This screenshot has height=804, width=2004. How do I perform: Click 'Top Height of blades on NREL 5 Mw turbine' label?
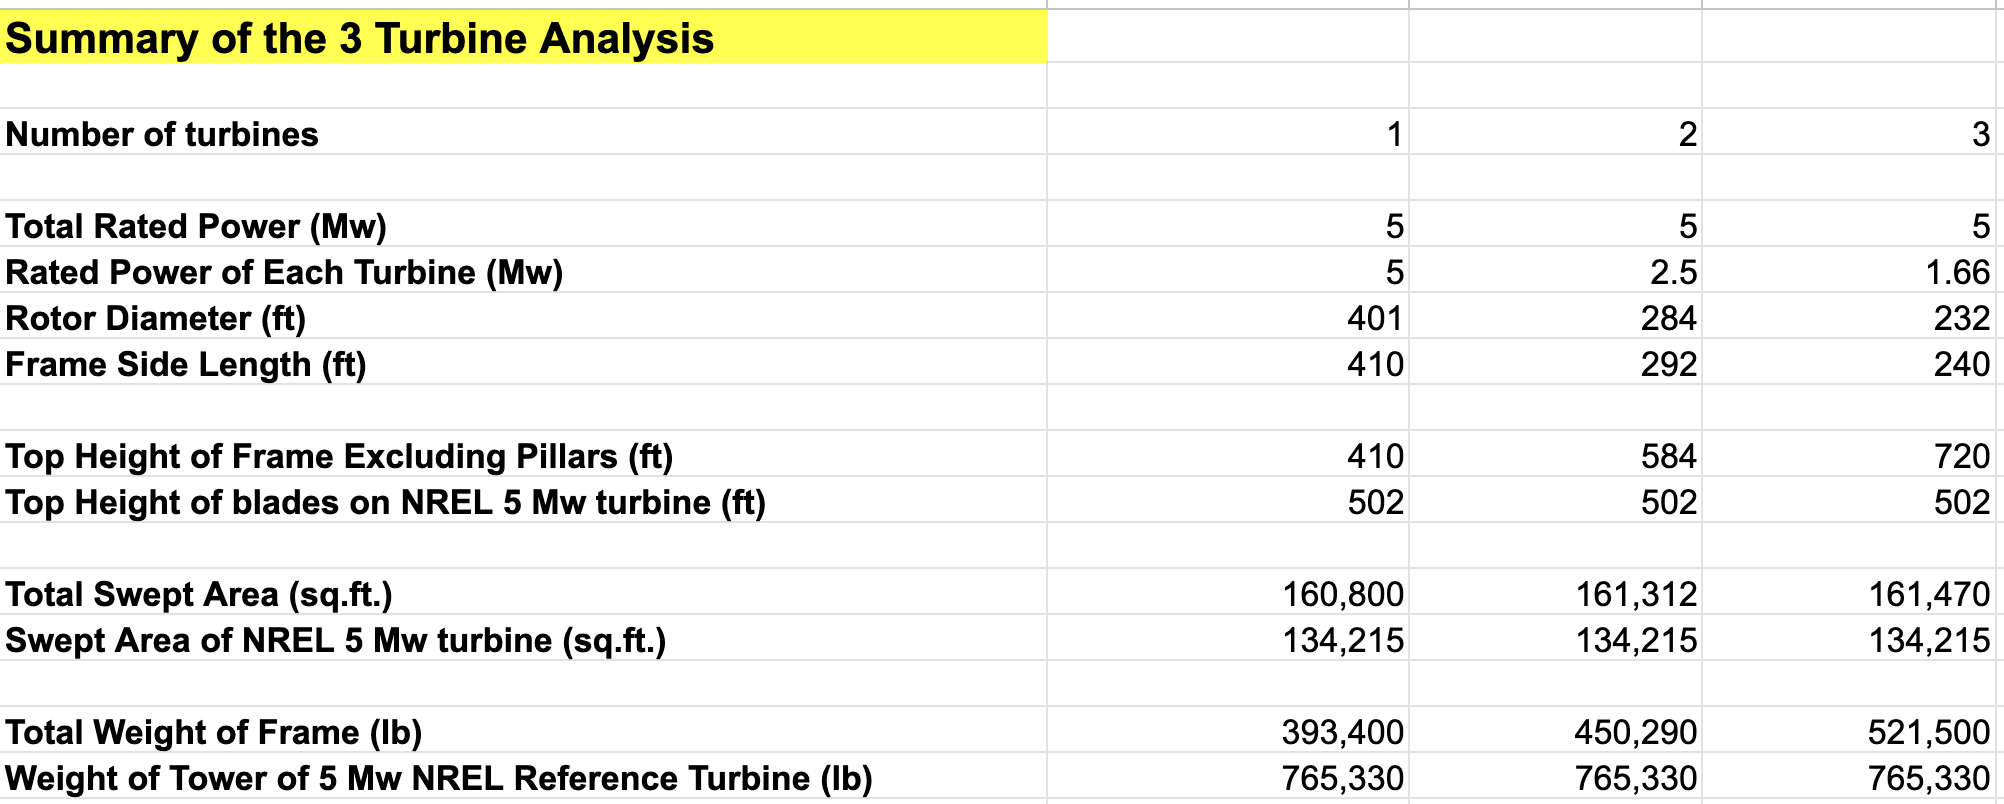point(385,502)
